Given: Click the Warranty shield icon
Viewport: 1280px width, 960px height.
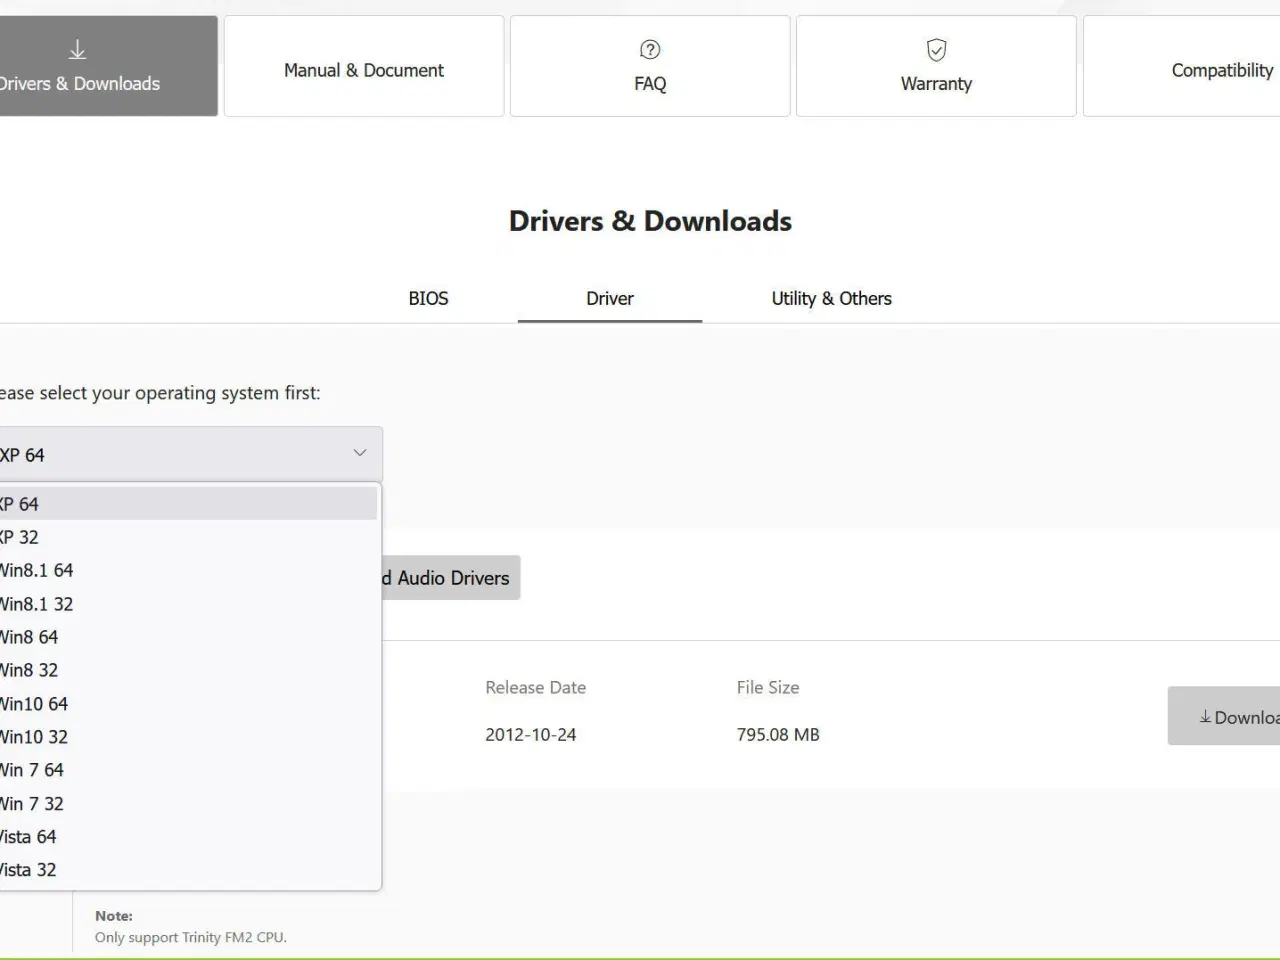Looking at the screenshot, I should click(x=936, y=50).
